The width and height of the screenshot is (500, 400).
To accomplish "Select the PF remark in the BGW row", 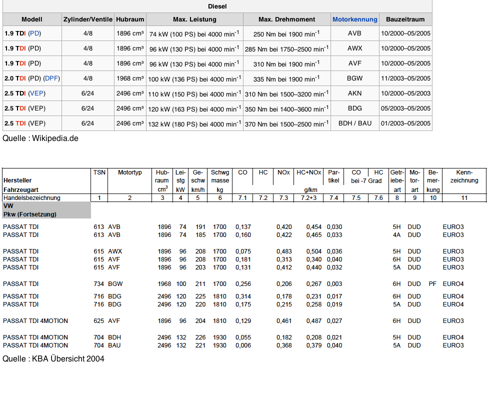I will (x=432, y=284).
